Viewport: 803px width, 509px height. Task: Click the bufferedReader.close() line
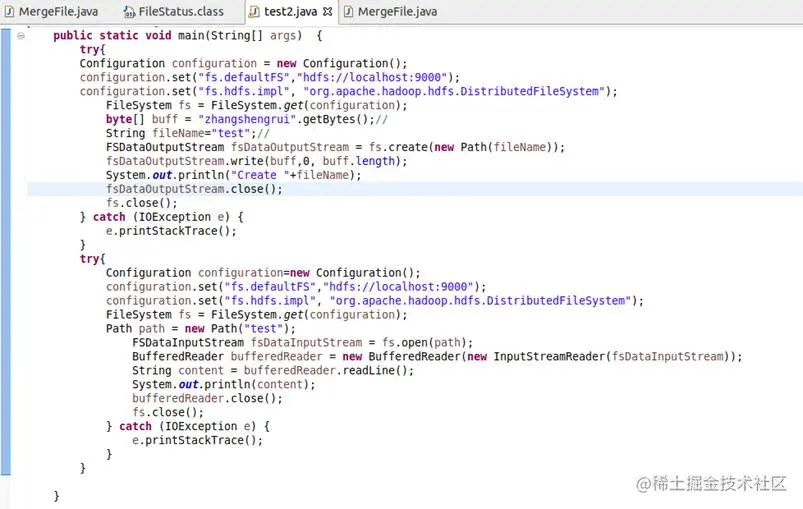click(x=207, y=398)
